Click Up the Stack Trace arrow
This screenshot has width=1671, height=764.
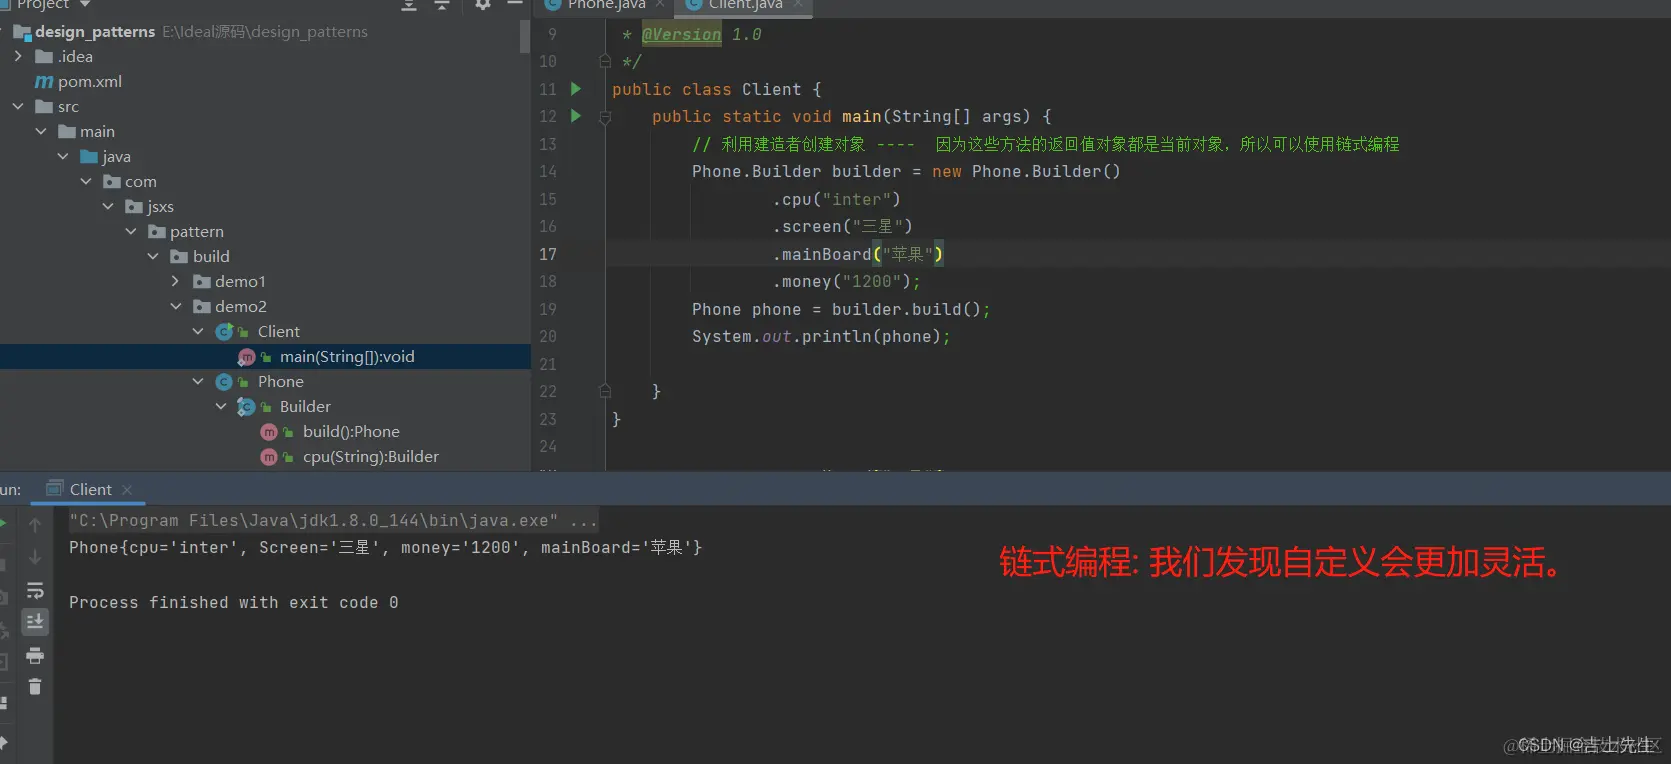click(x=35, y=524)
